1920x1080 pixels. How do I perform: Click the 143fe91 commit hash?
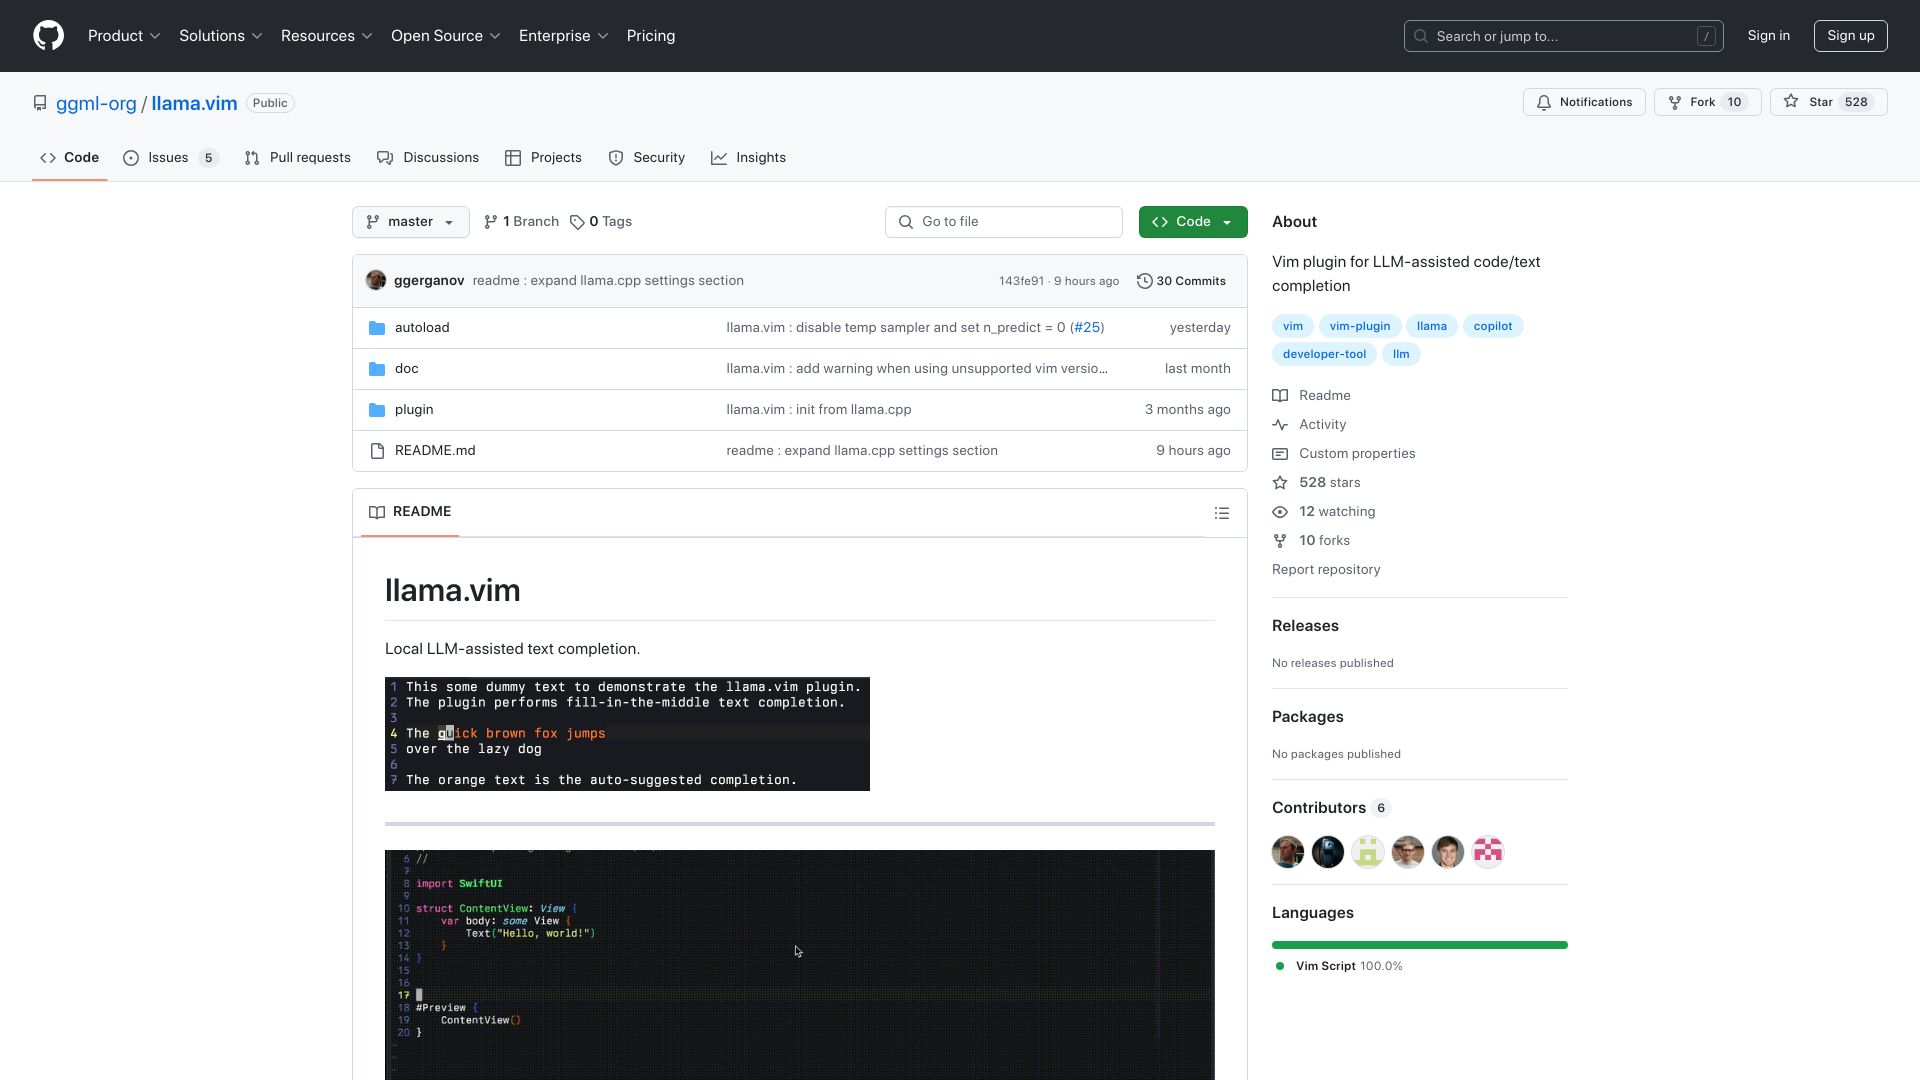(x=1021, y=281)
